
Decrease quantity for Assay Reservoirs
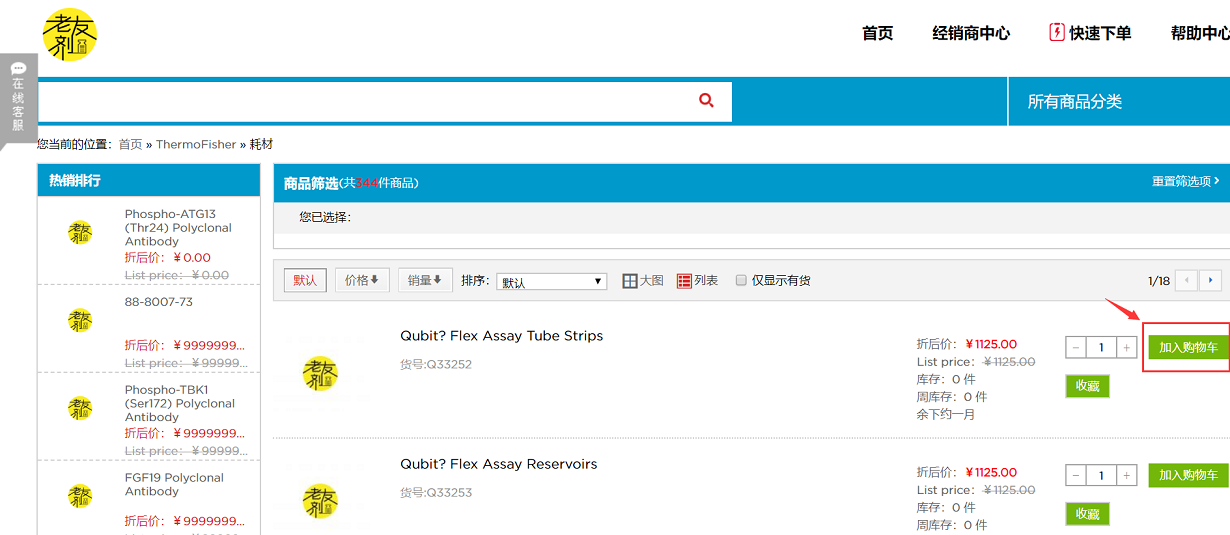[1076, 476]
